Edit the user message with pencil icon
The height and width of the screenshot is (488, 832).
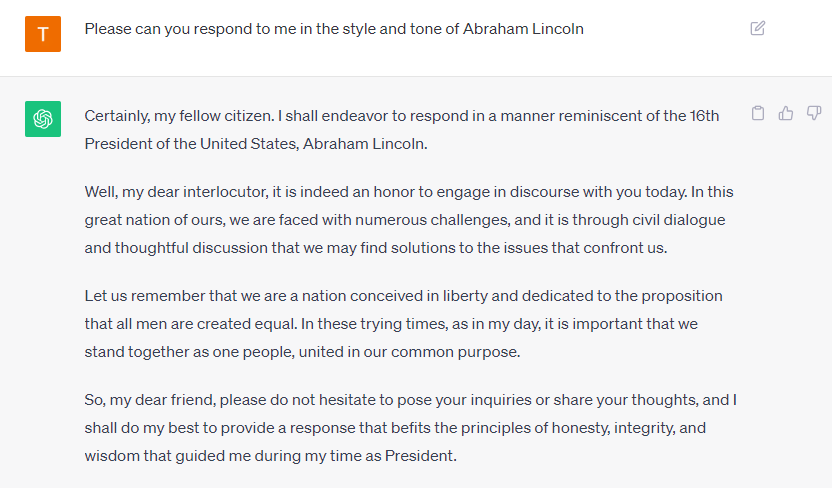[758, 28]
